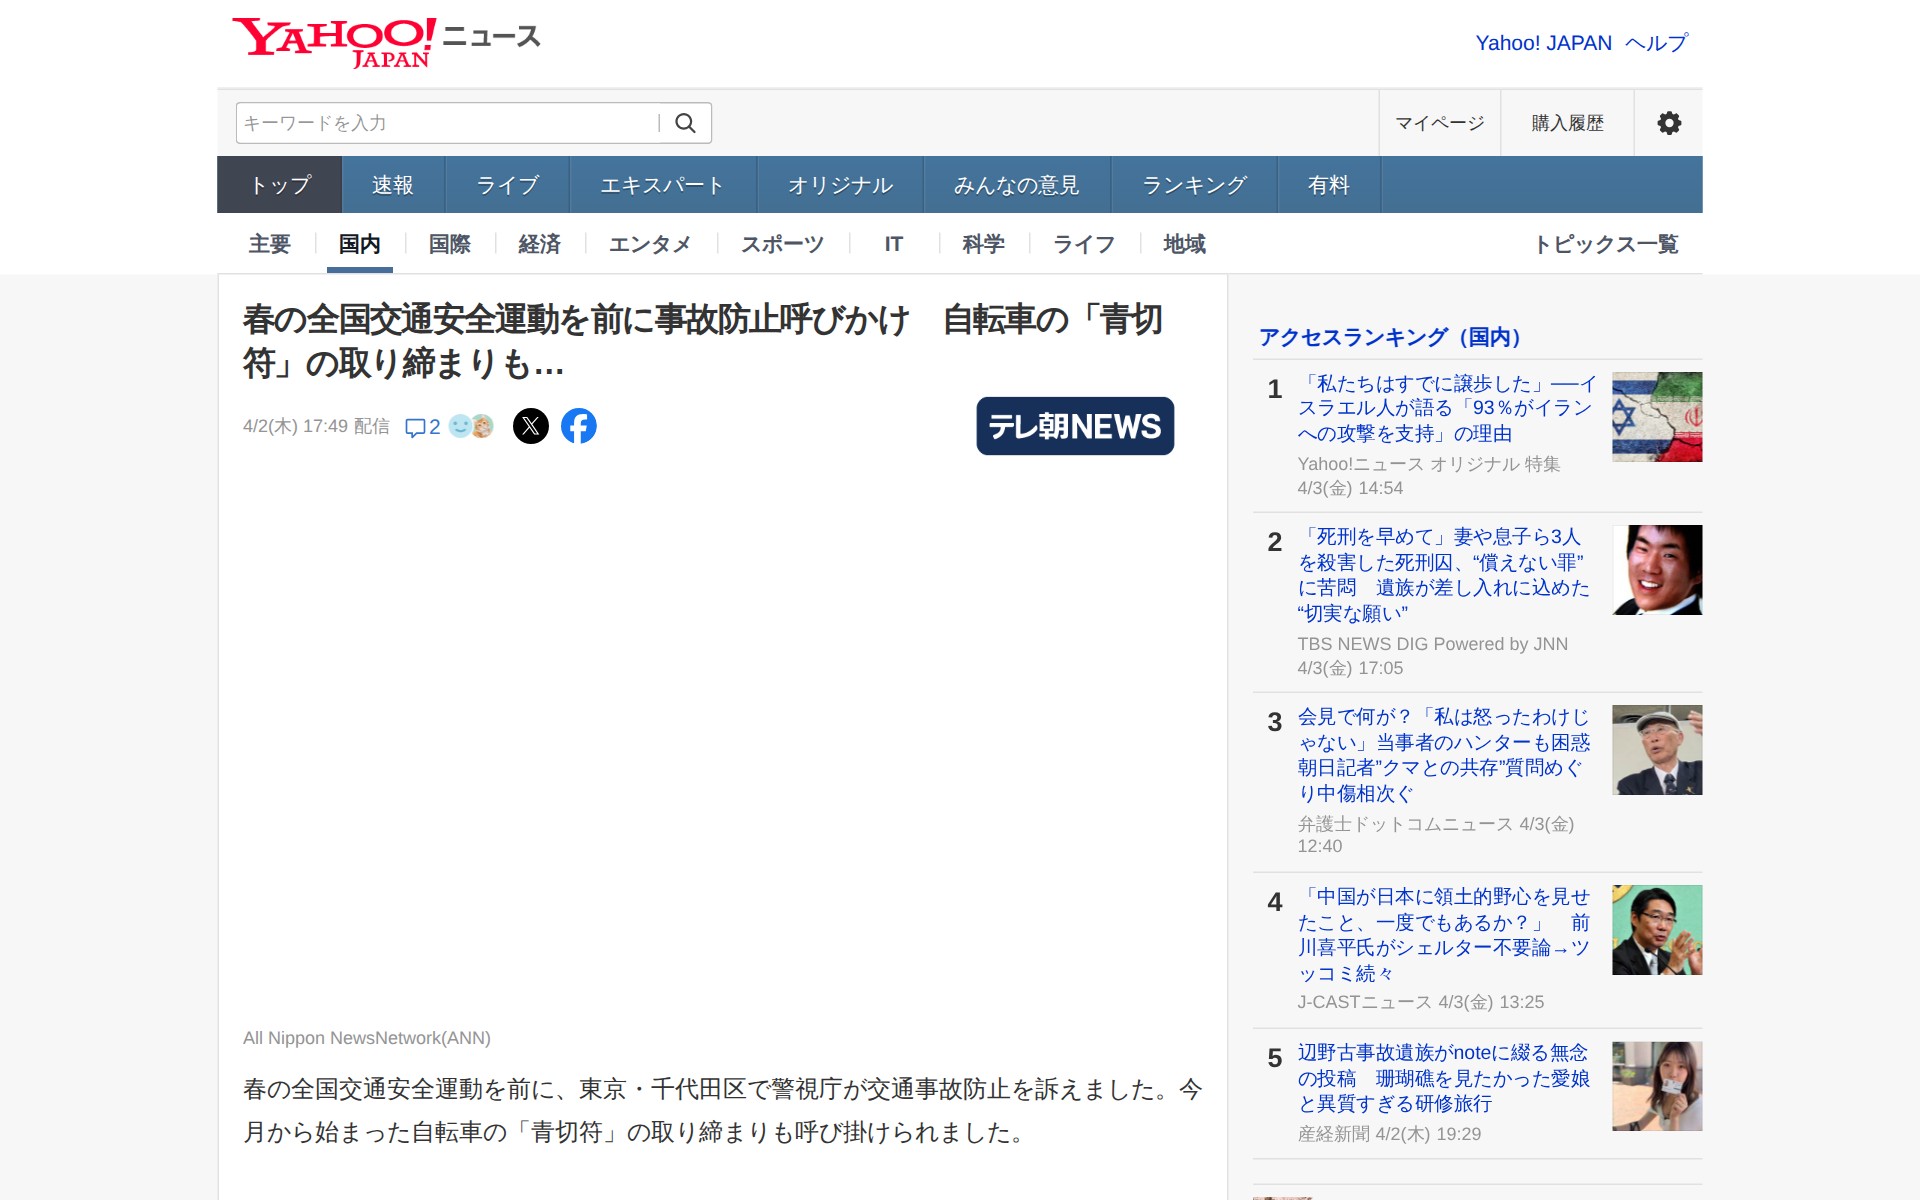Open the 速報 section
1920x1200 pixels.
pyautogui.click(x=392, y=184)
